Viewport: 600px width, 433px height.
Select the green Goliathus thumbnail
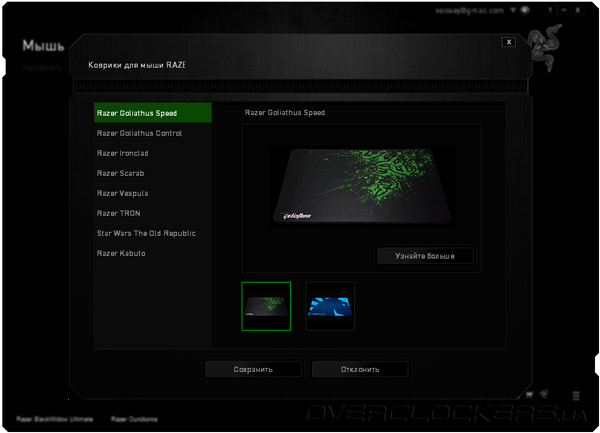pos(266,306)
